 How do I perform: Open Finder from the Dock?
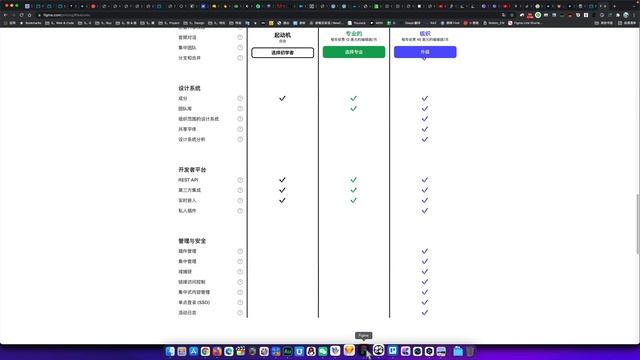click(x=170, y=351)
